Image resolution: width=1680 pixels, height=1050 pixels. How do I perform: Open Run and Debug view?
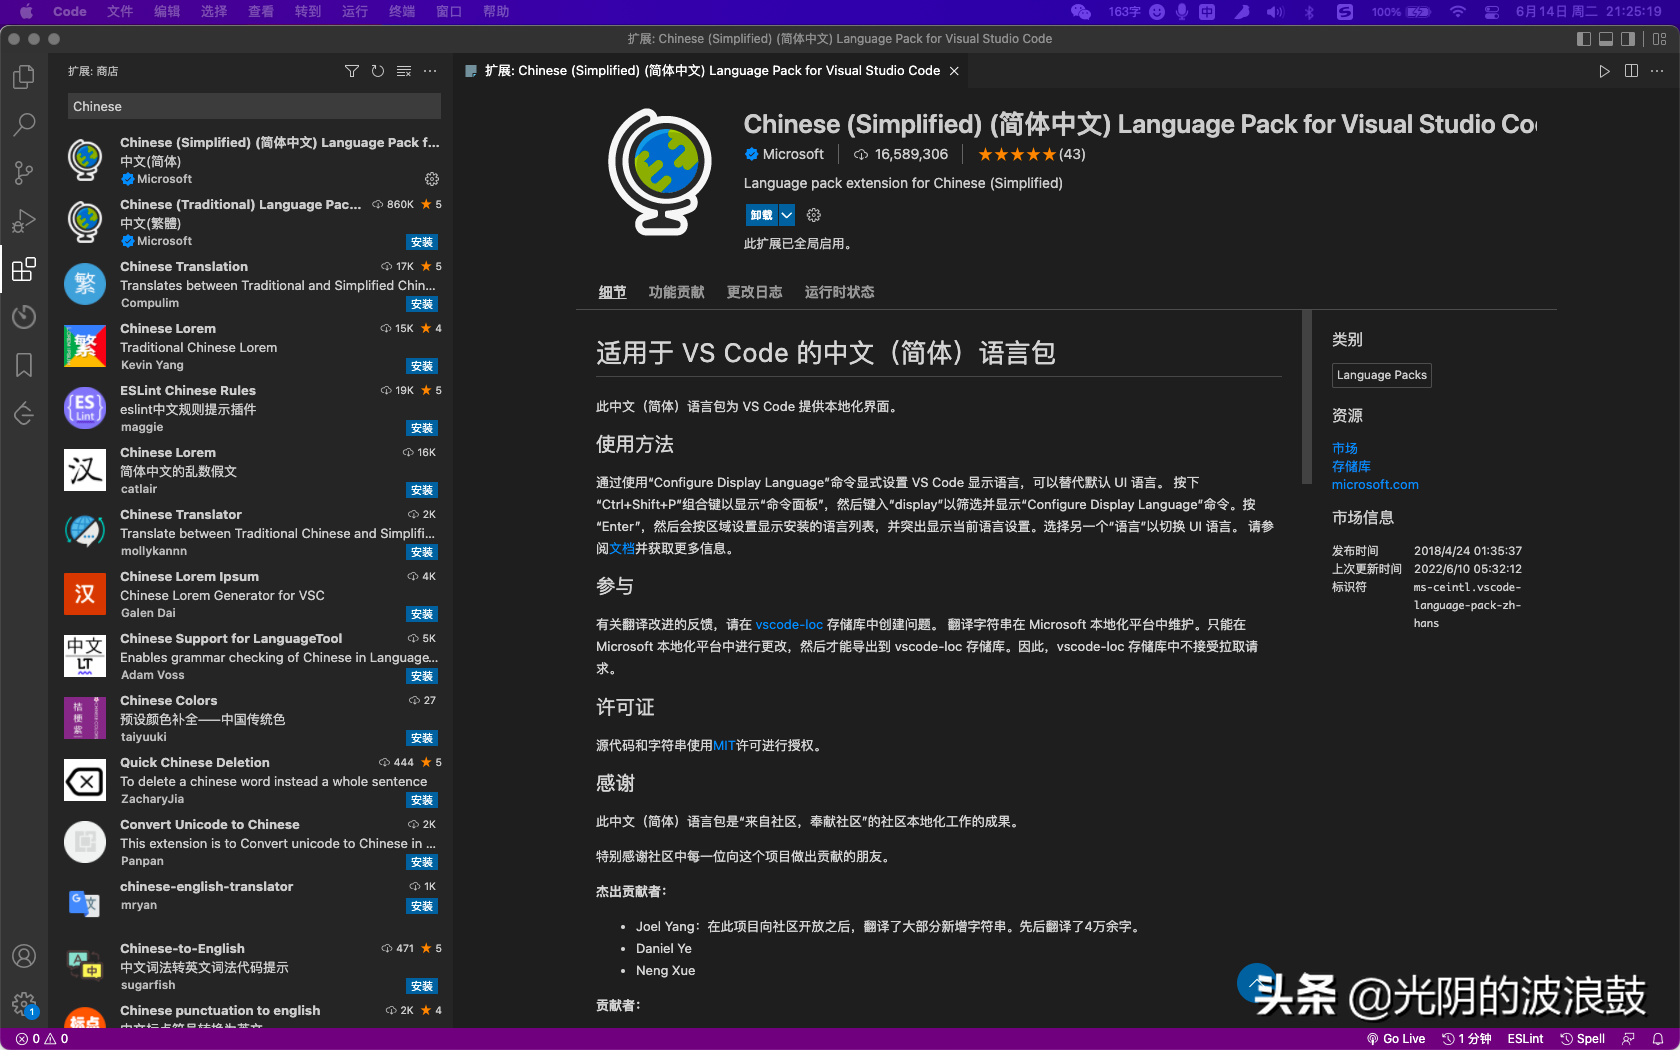(x=24, y=221)
